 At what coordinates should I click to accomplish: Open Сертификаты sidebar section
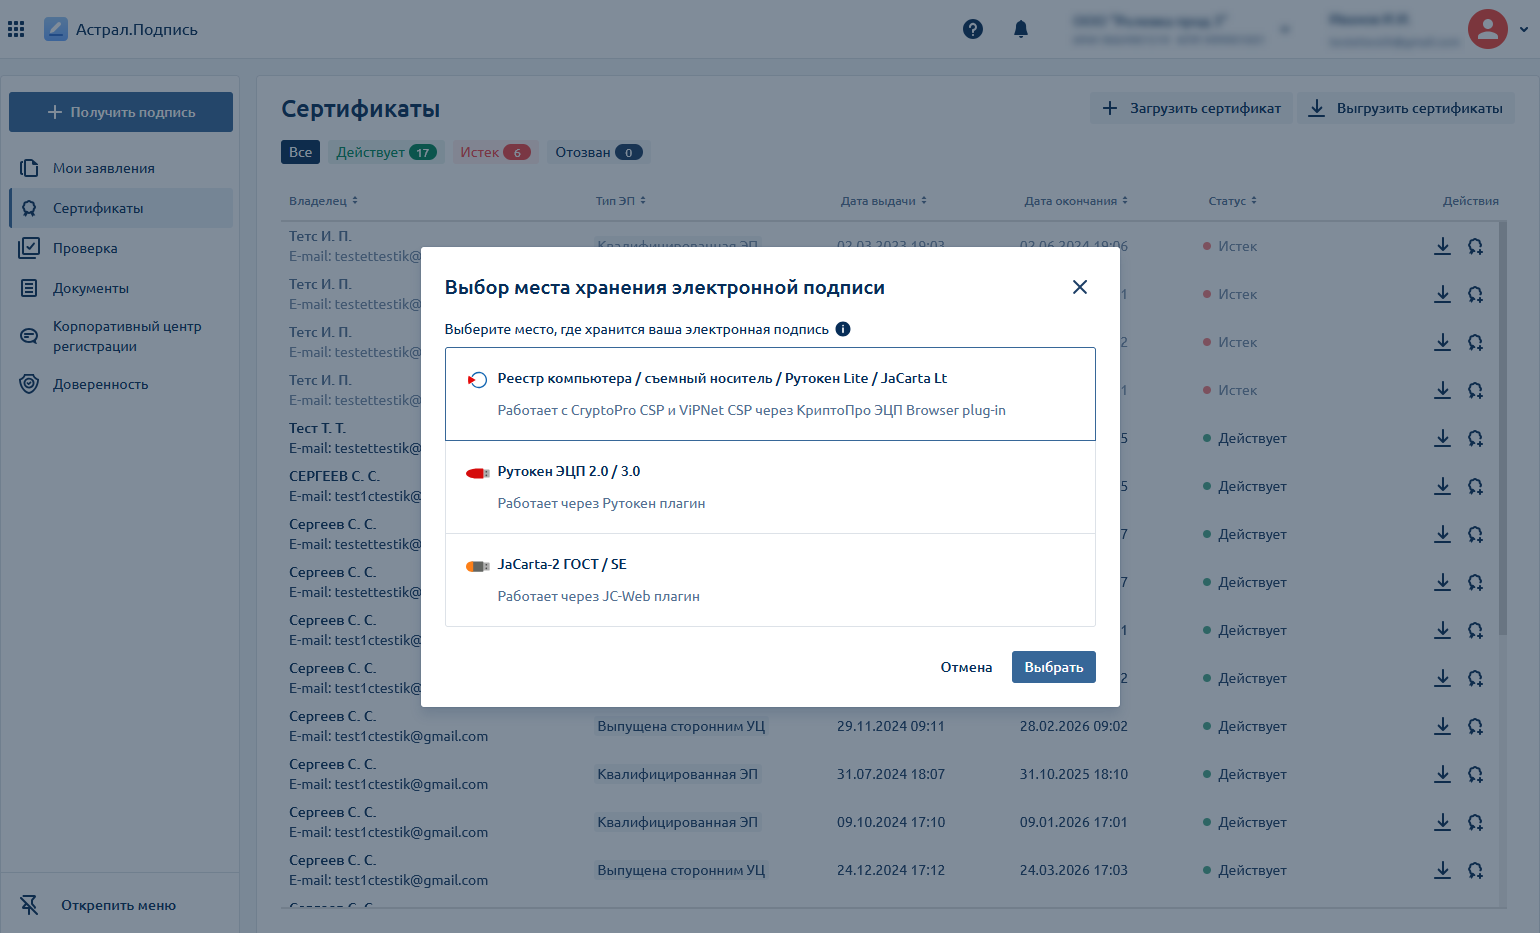click(121, 208)
